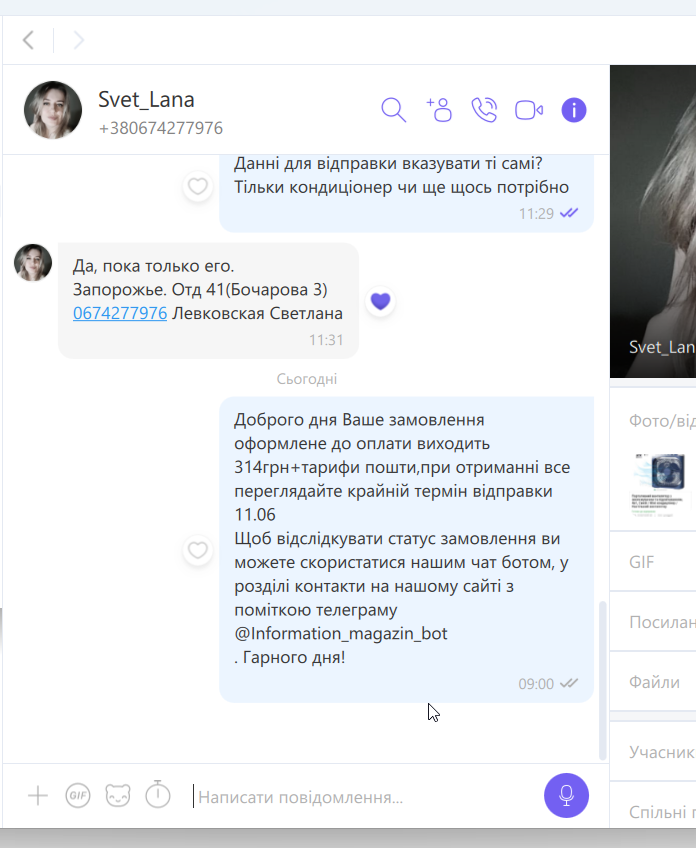The image size is (696, 848).
Task: Open the GIF picker in message bar
Action: 78,796
